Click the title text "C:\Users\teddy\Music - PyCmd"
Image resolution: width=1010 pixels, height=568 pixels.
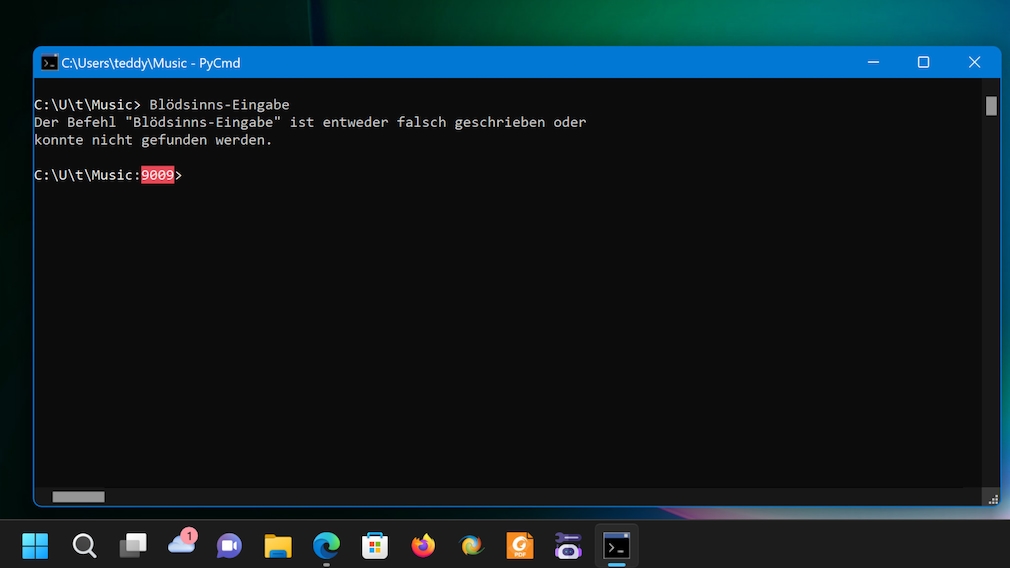(x=151, y=63)
